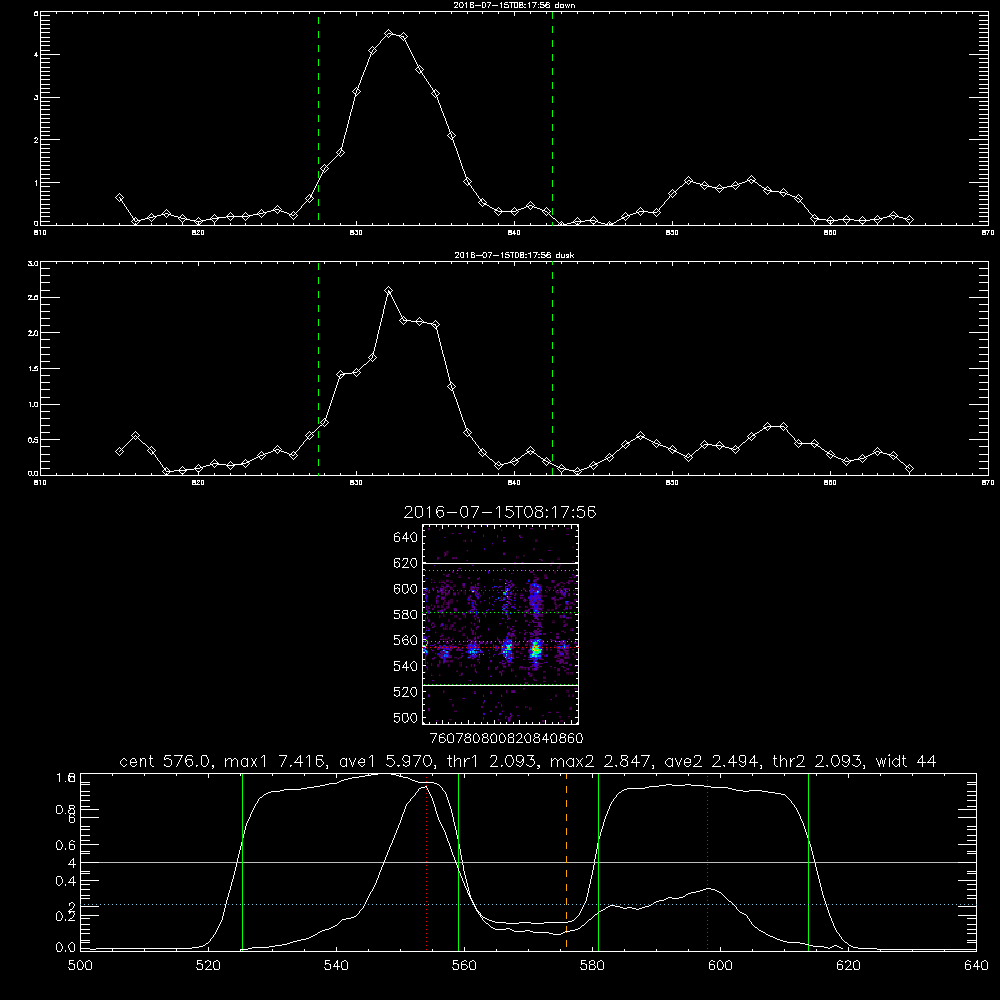Click the 'thr1 2.093' value

click(x=490, y=761)
